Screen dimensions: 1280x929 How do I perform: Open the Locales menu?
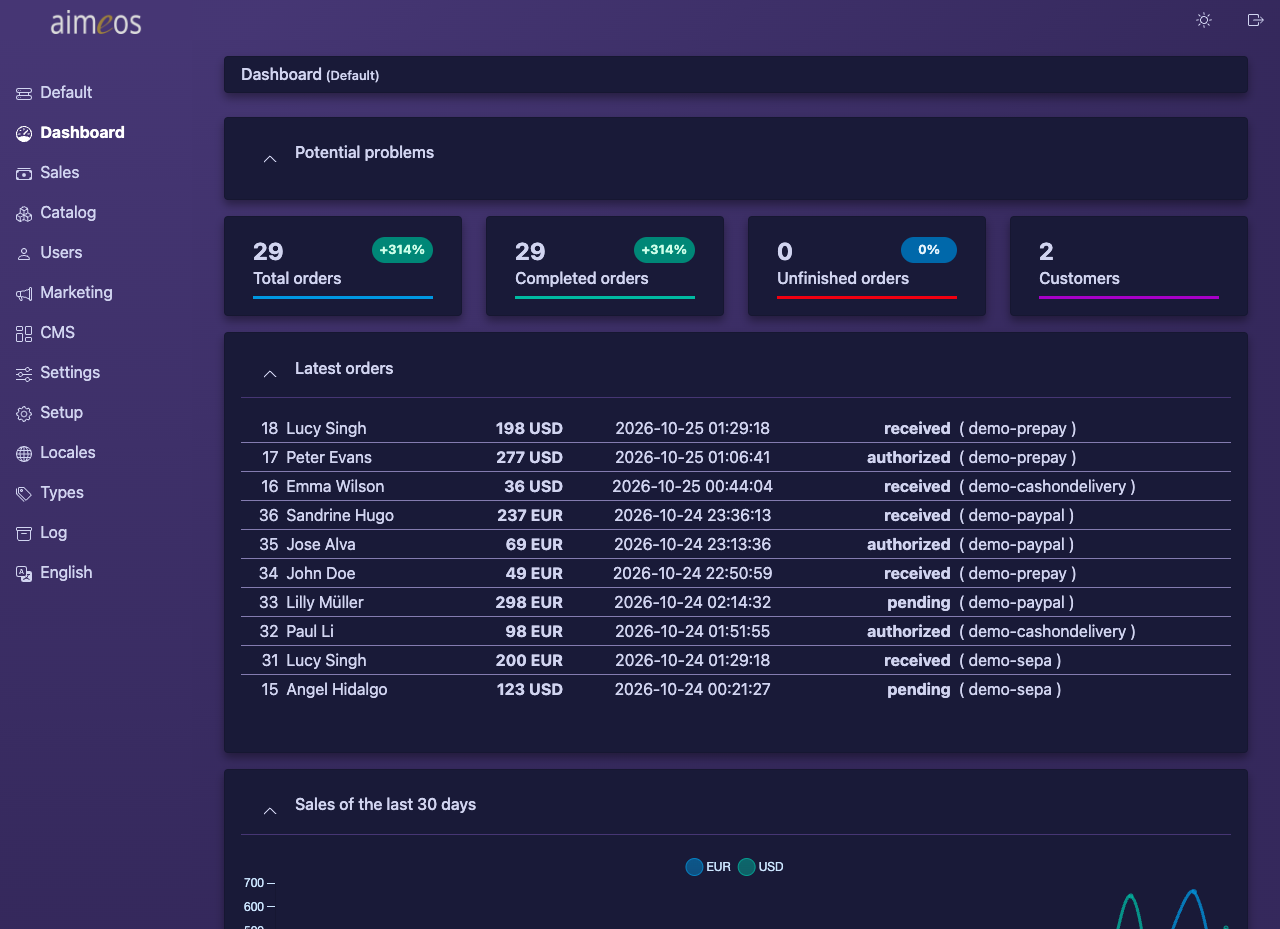pos(68,453)
